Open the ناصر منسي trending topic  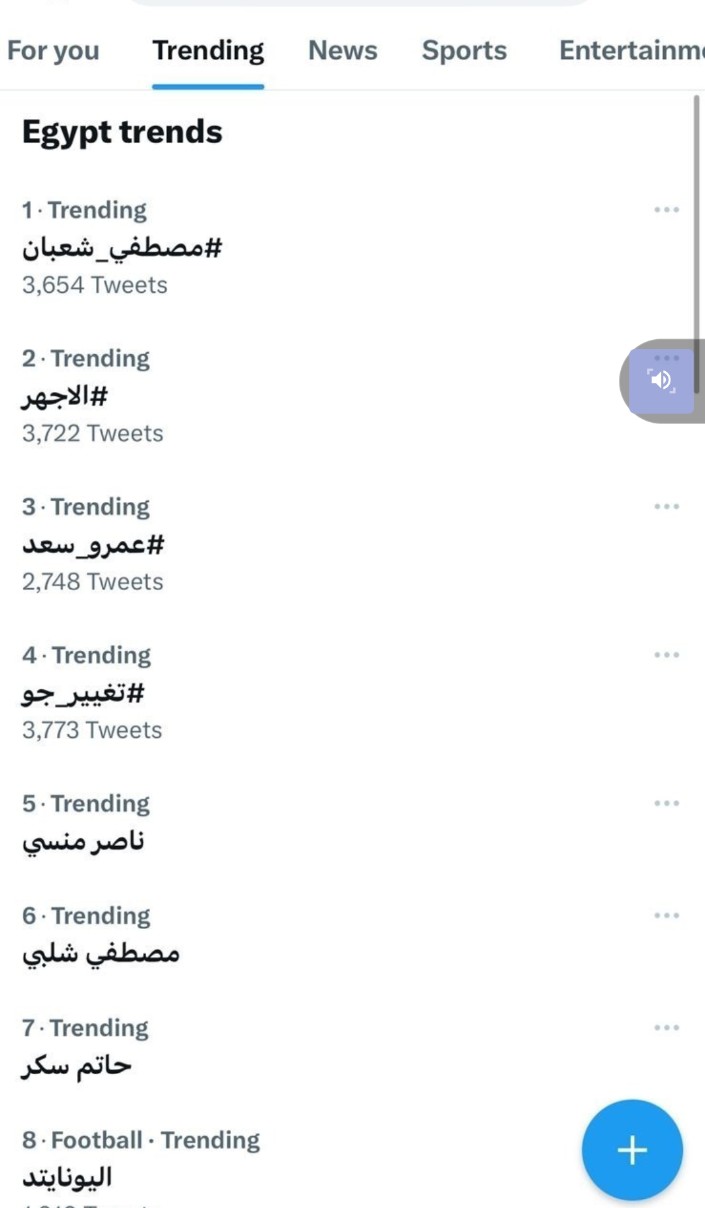[84, 842]
